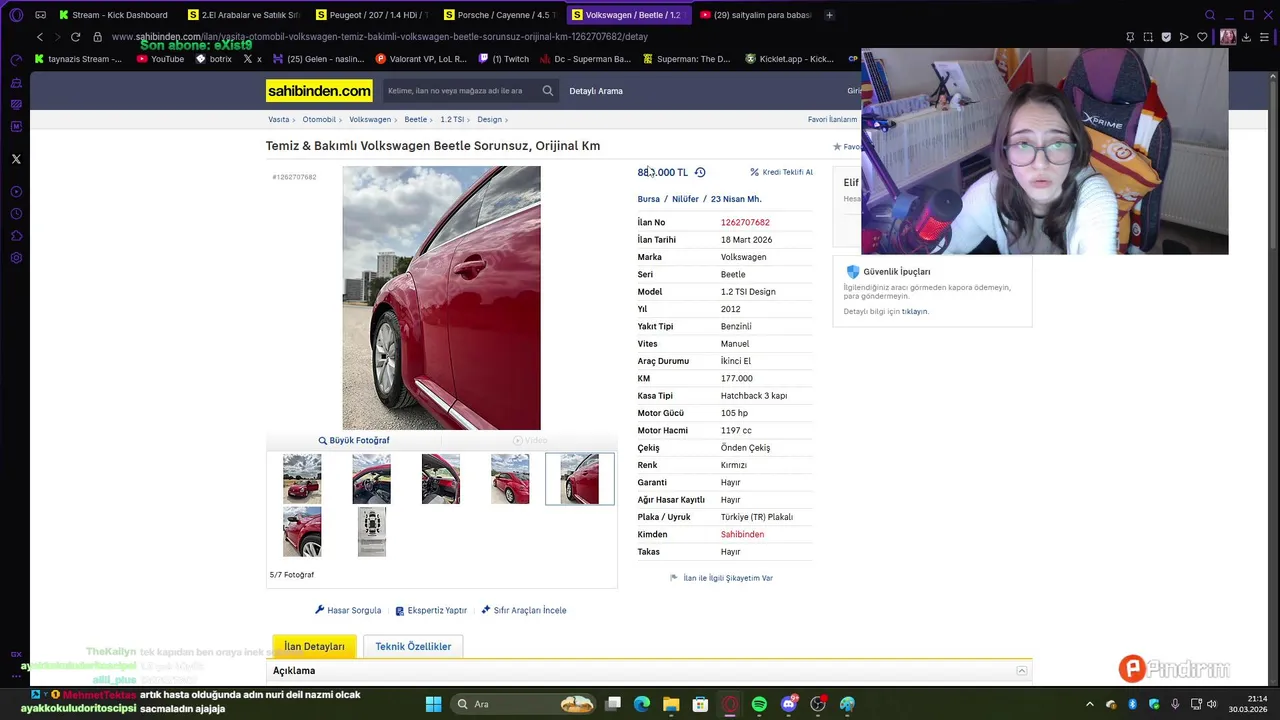The height and width of the screenshot is (720, 1280).
Task: Click tıklayın link in Güvenlik İpuçları
Action: coord(914,311)
